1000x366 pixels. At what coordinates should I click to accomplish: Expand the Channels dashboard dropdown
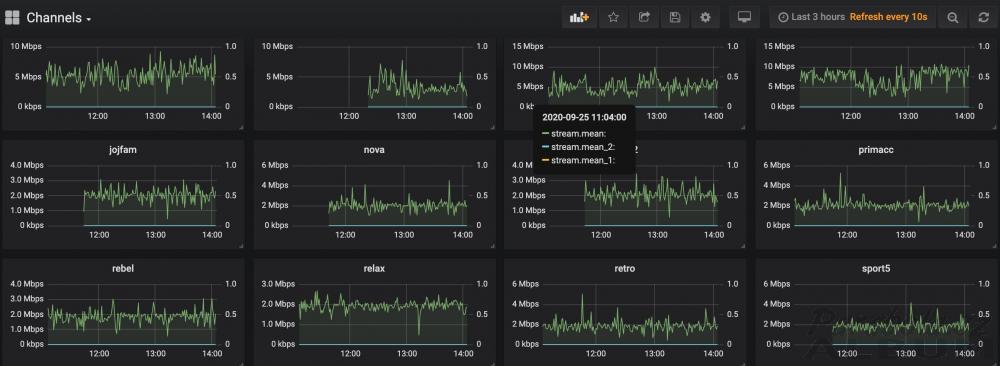59,18
